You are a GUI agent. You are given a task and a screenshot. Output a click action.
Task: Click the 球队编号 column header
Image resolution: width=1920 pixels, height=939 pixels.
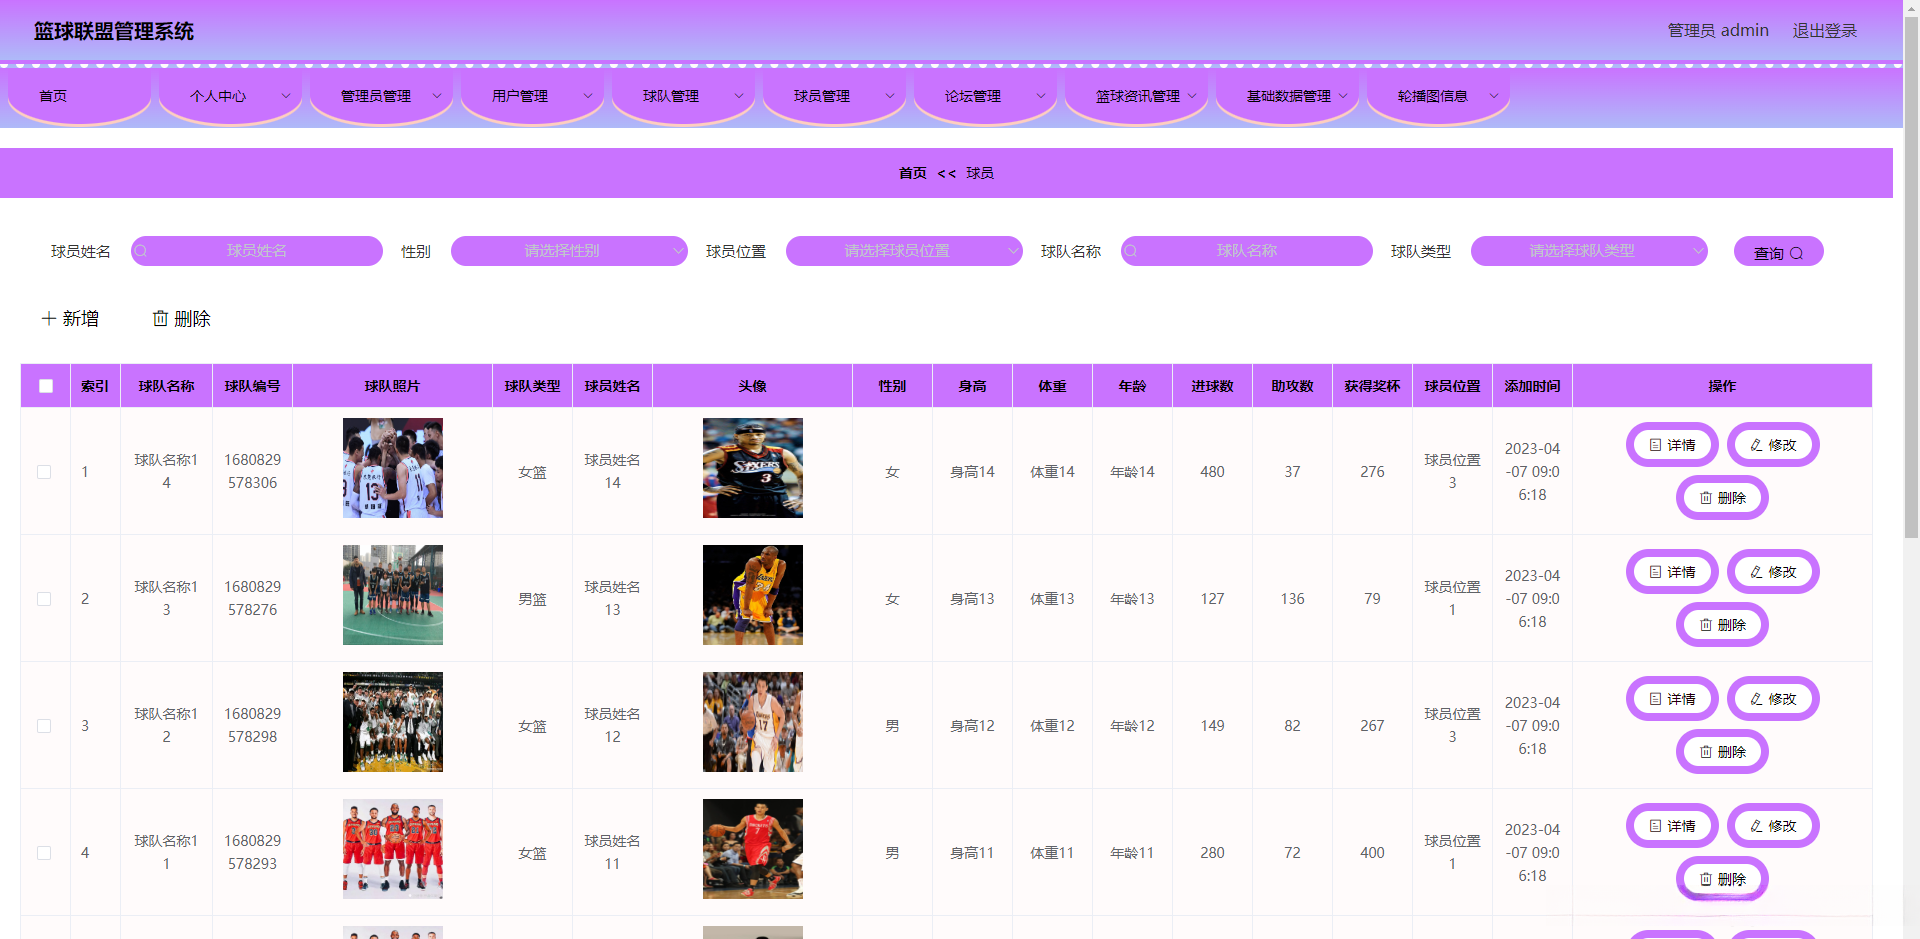[x=253, y=386]
